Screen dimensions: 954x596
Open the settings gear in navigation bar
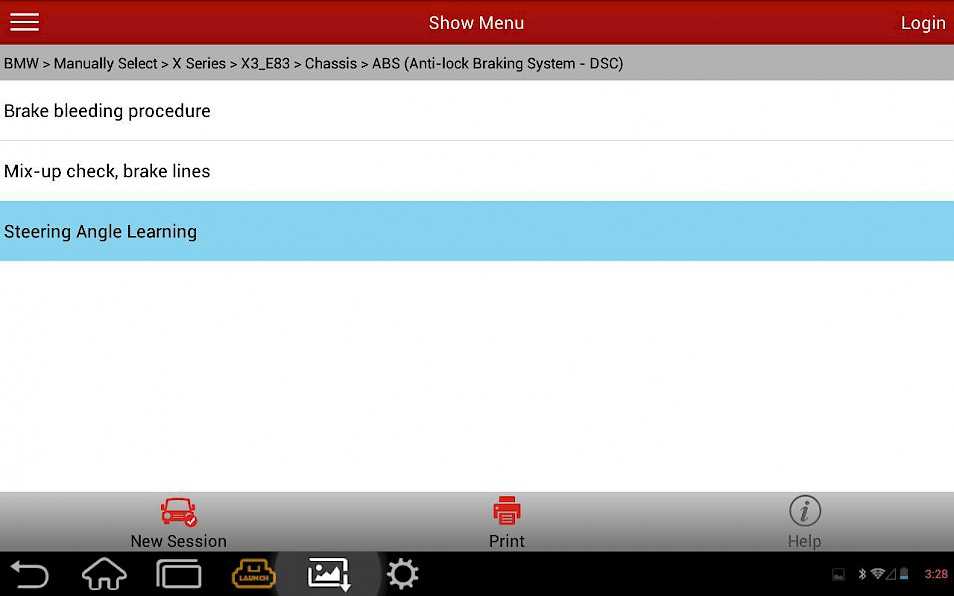(x=402, y=574)
